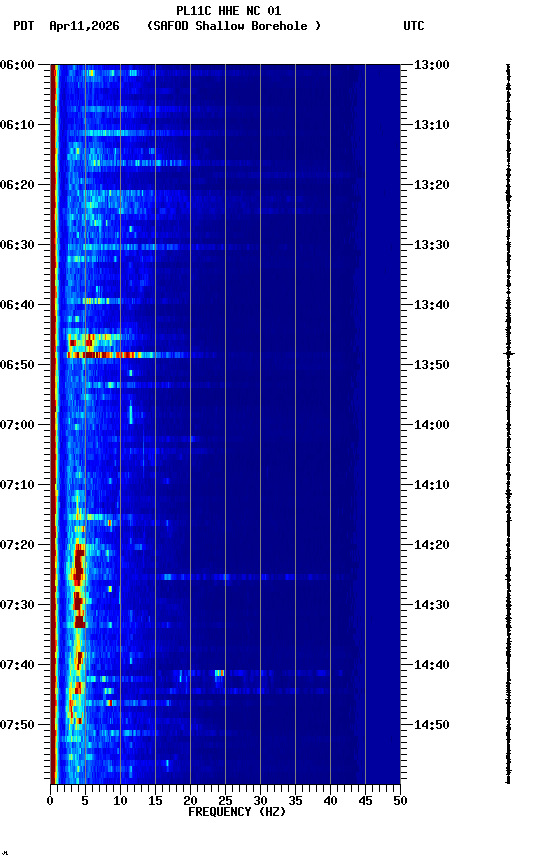Click the '06:10' PDT time label

(17, 125)
